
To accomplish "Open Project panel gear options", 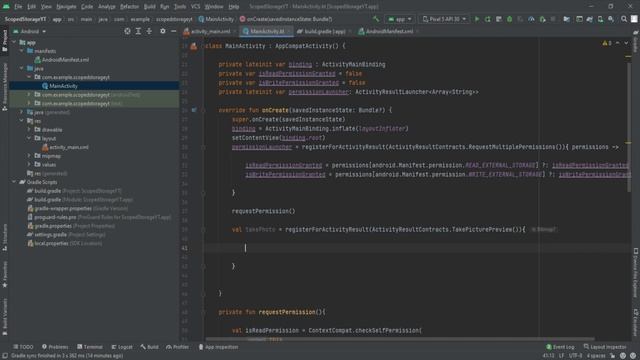I will (x=163, y=31).
